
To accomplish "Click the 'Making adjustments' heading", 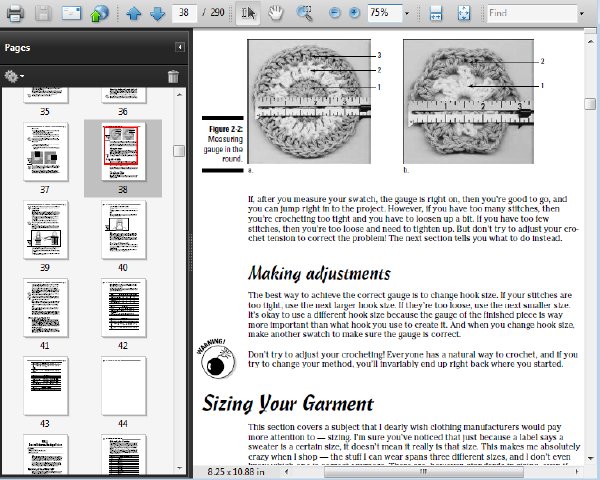I will (x=319, y=274).
